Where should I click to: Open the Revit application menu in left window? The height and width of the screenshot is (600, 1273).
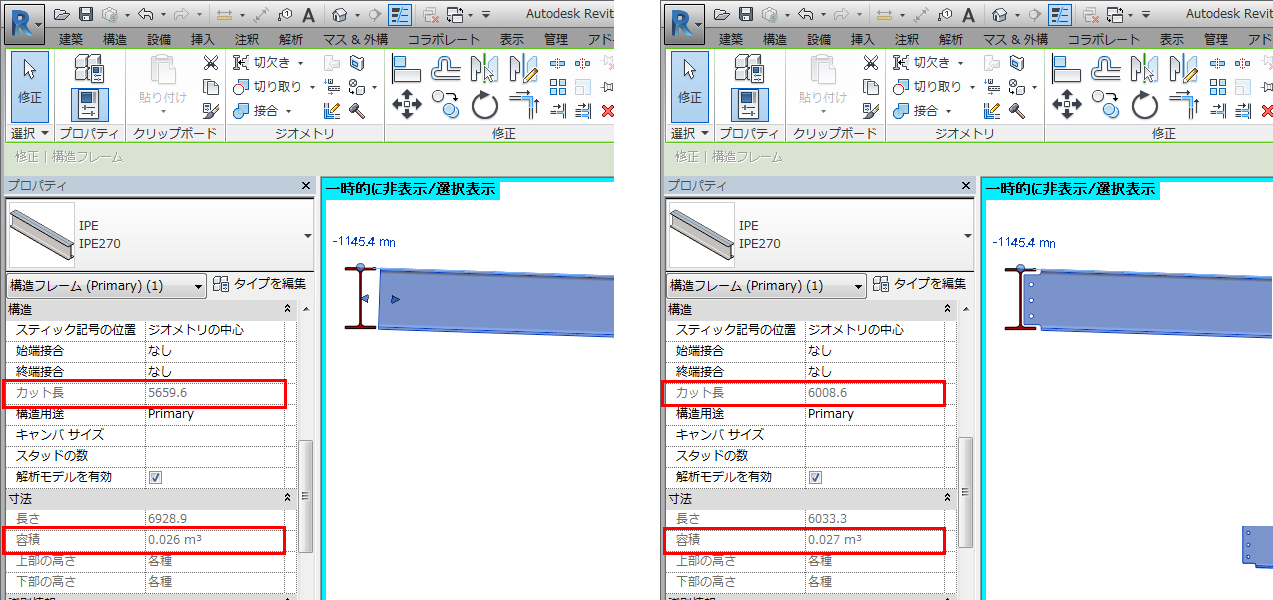(24, 22)
